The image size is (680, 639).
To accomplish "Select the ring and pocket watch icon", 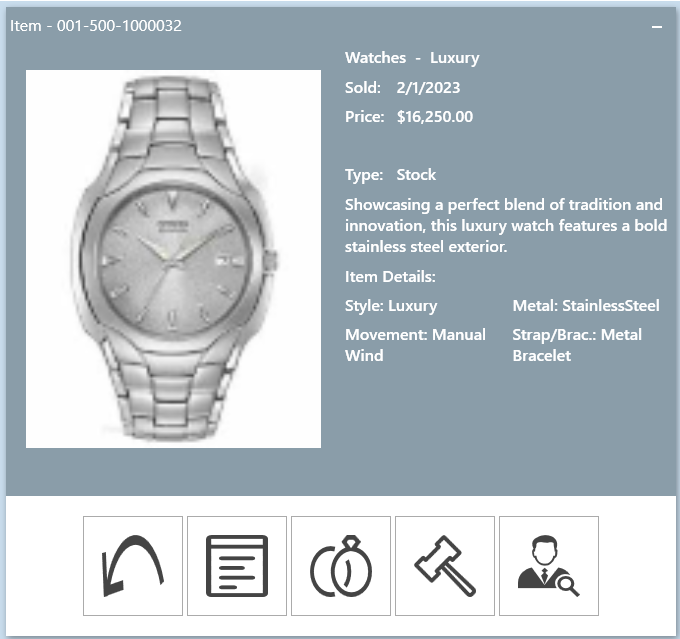I will (x=341, y=566).
